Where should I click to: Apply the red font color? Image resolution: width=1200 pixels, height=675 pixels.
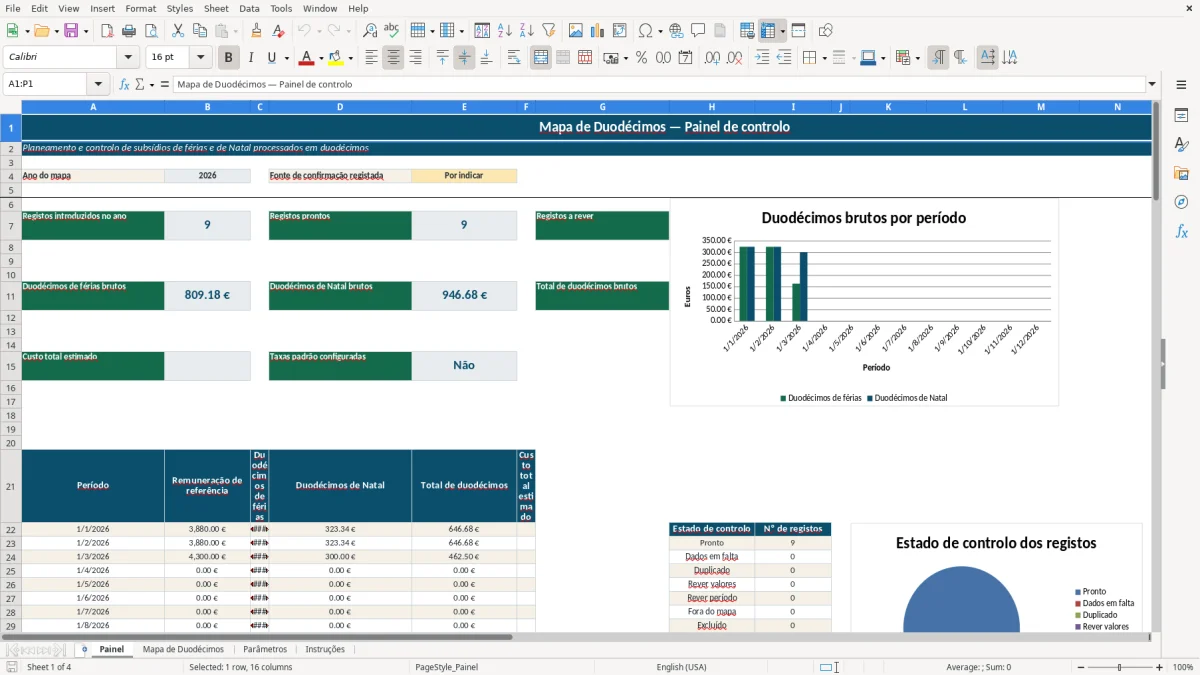point(308,58)
